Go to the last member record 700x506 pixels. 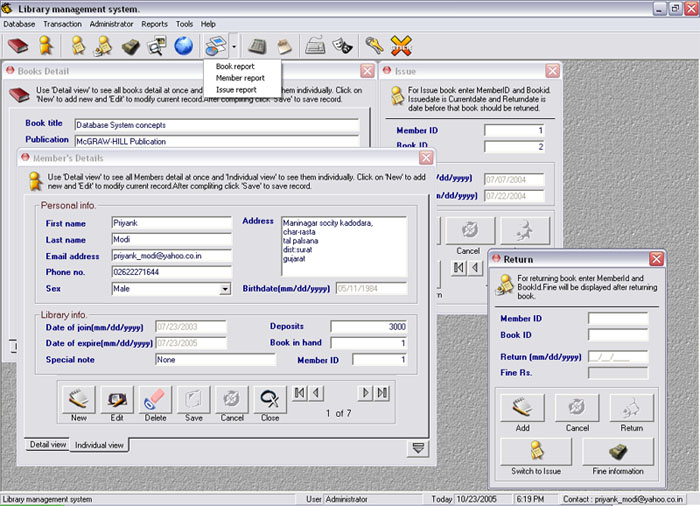pos(382,393)
